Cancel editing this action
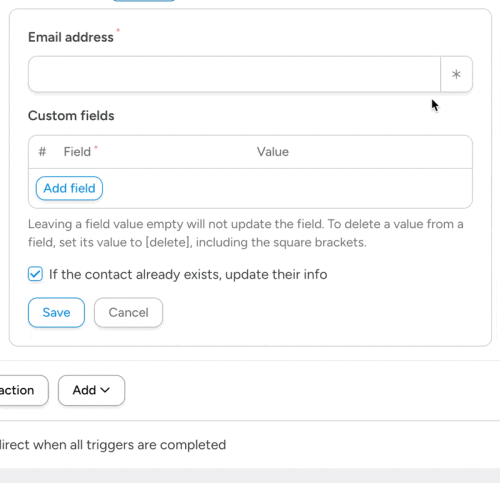The image size is (500, 483). [x=128, y=312]
